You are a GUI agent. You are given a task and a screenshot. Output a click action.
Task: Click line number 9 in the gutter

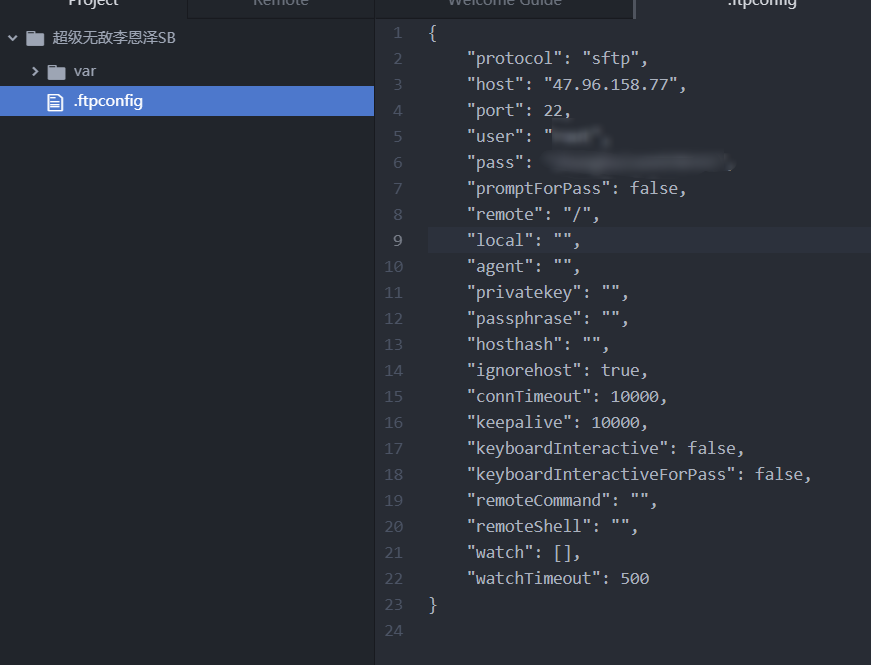[x=397, y=240]
